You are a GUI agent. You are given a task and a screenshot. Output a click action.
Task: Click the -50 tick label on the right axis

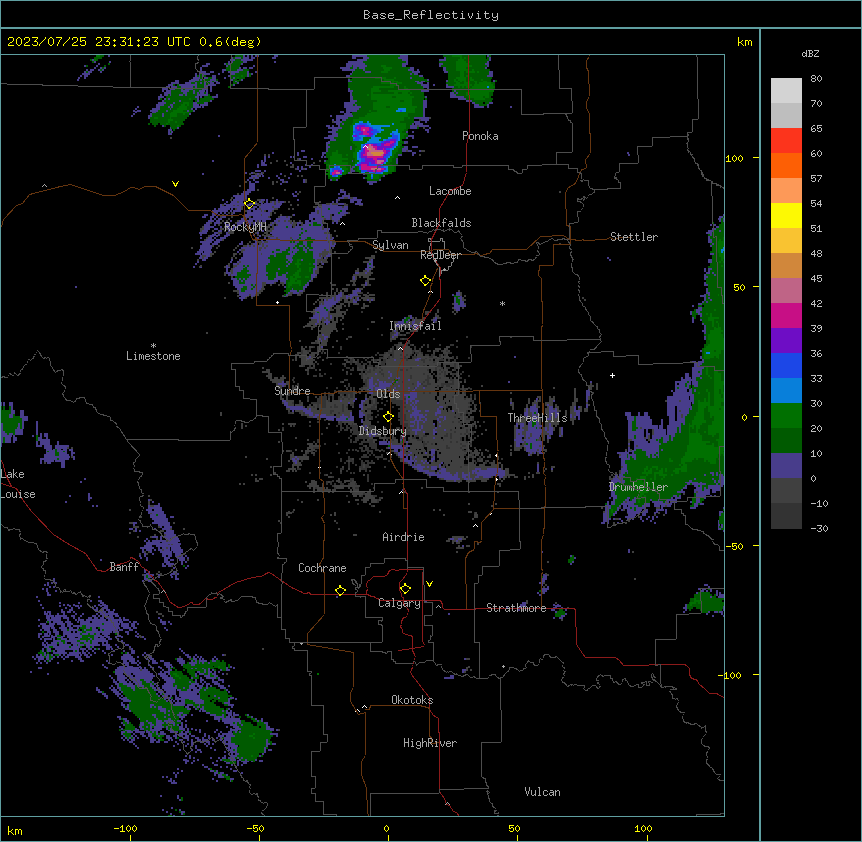[x=734, y=546]
